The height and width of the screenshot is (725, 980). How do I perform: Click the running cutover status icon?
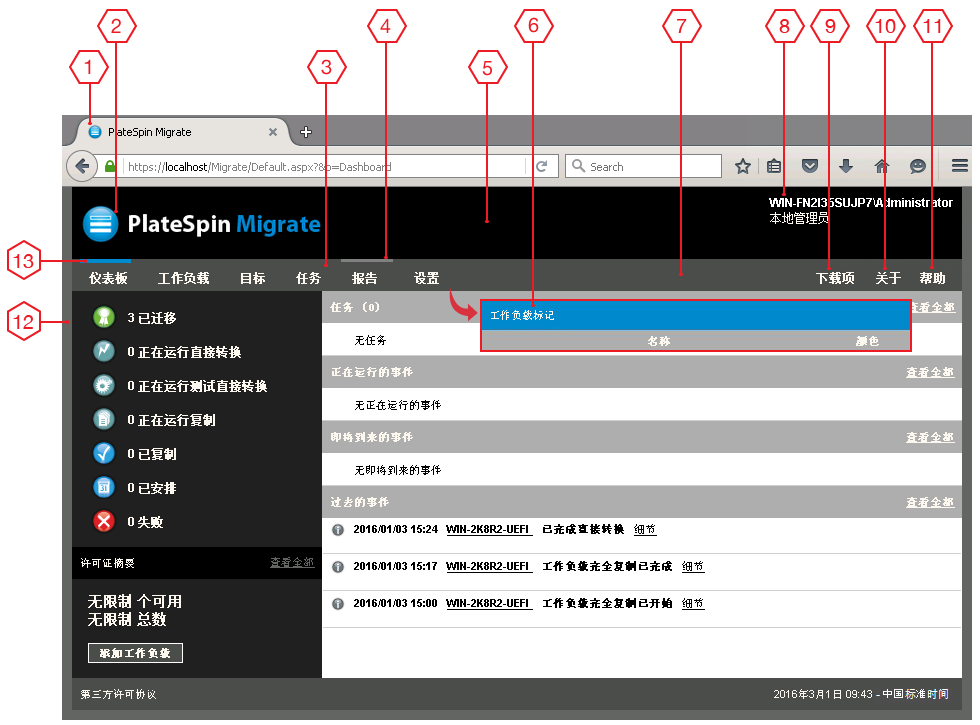click(104, 352)
